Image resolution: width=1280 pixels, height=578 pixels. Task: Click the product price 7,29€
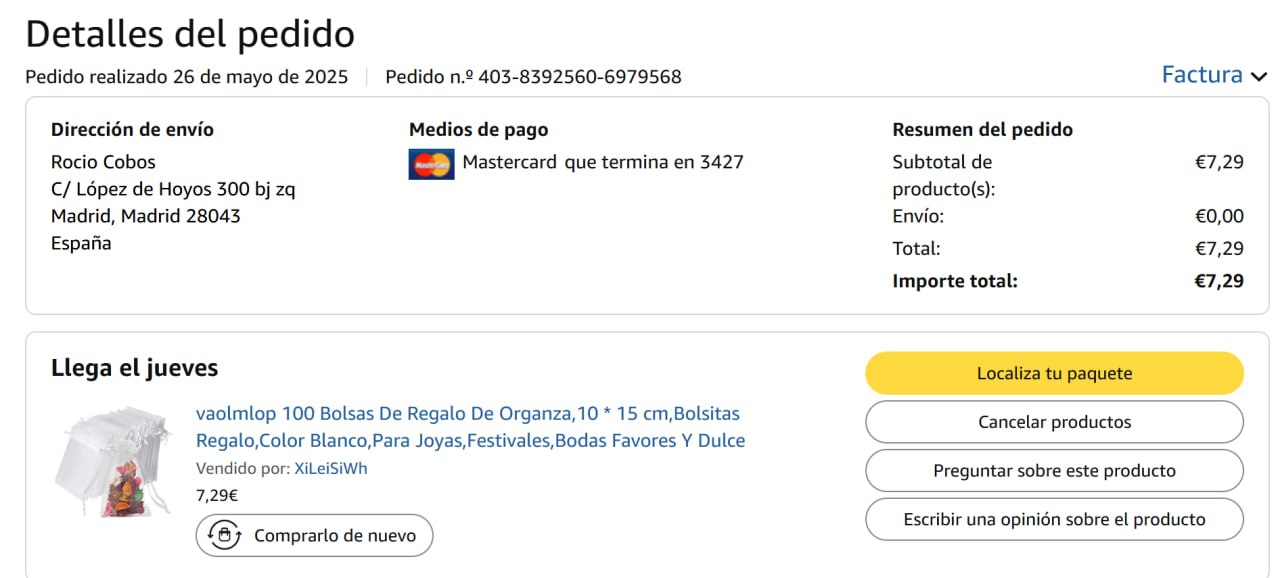(x=217, y=495)
